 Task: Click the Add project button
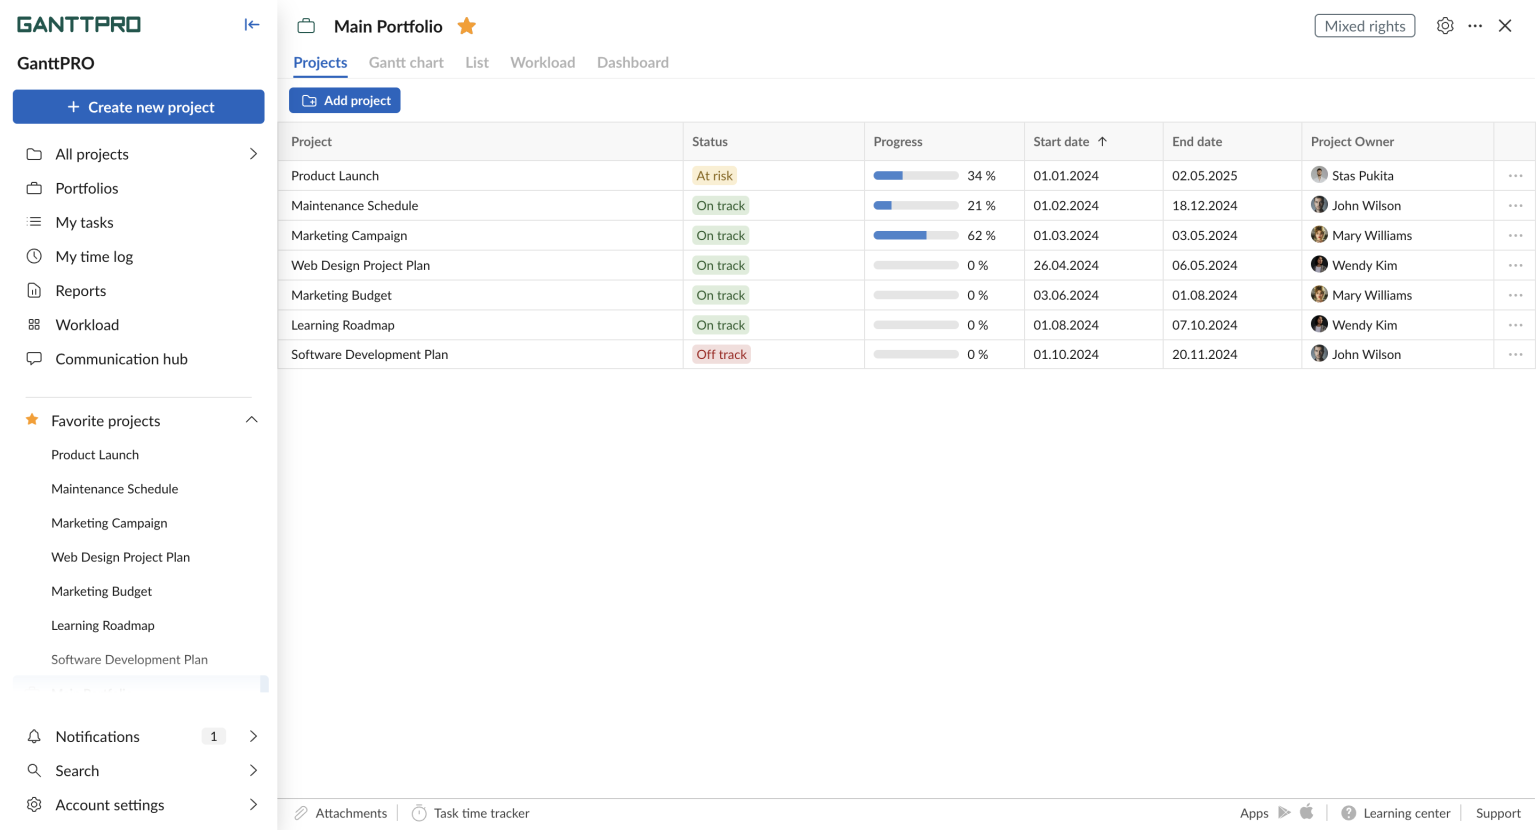344,100
